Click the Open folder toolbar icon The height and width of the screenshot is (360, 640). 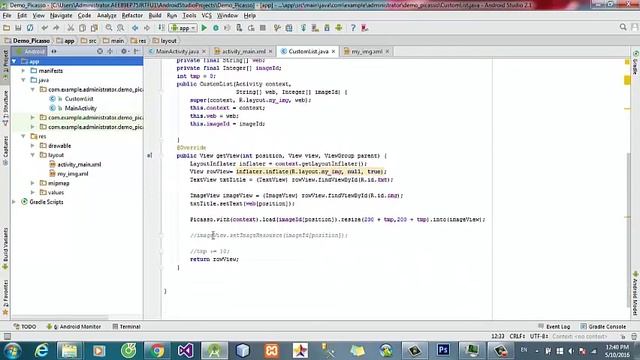(x=6, y=28)
